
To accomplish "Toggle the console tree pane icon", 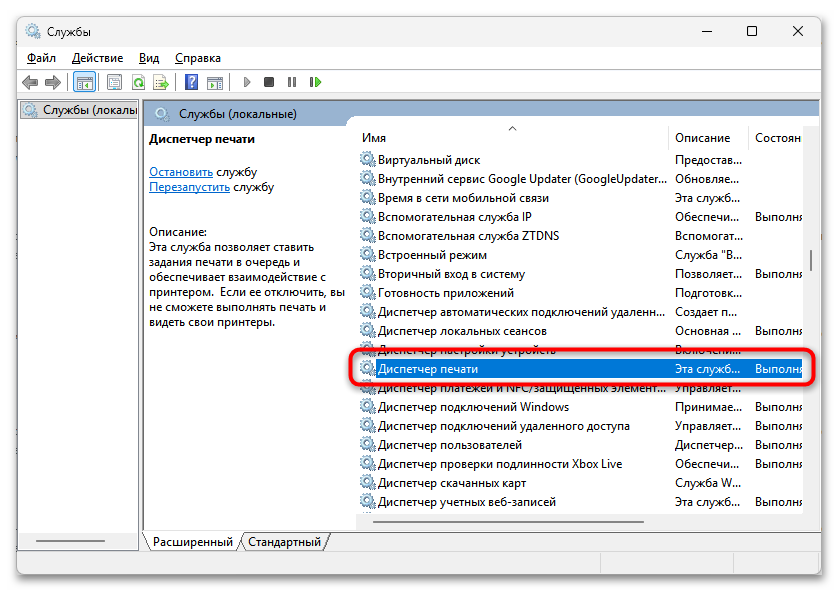I will pos(85,81).
